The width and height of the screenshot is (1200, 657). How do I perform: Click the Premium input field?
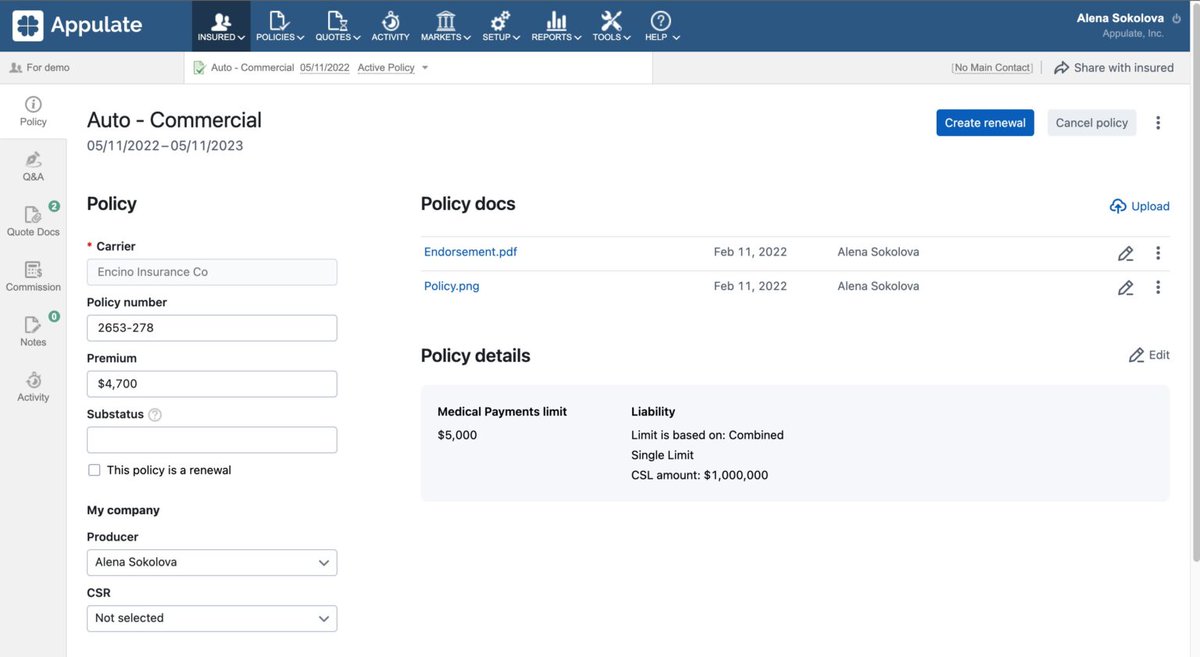point(212,384)
